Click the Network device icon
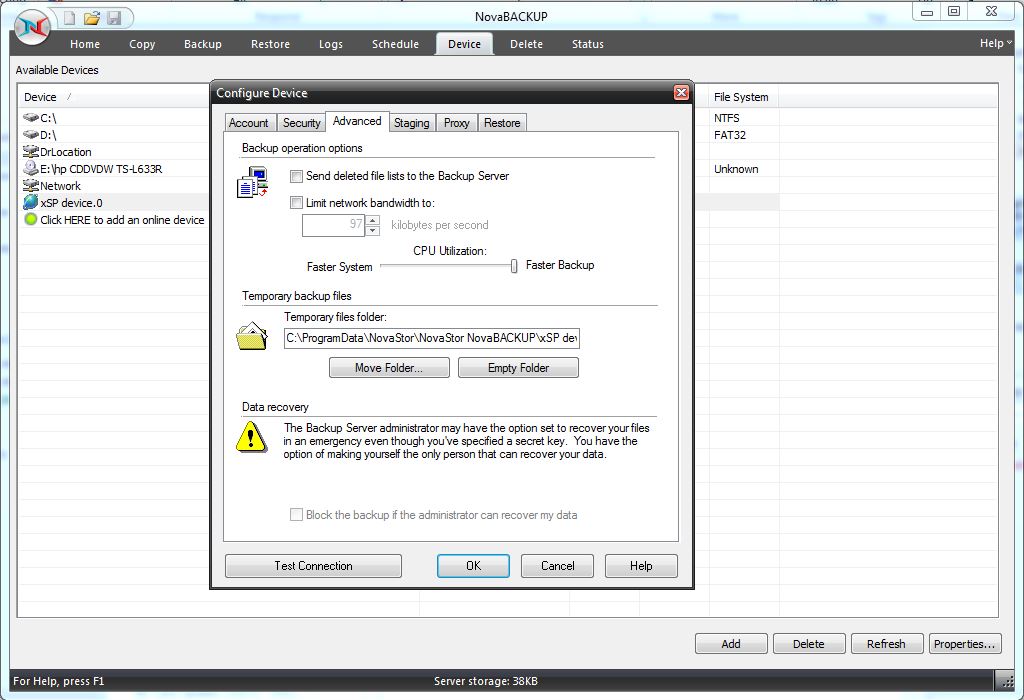 coord(31,185)
